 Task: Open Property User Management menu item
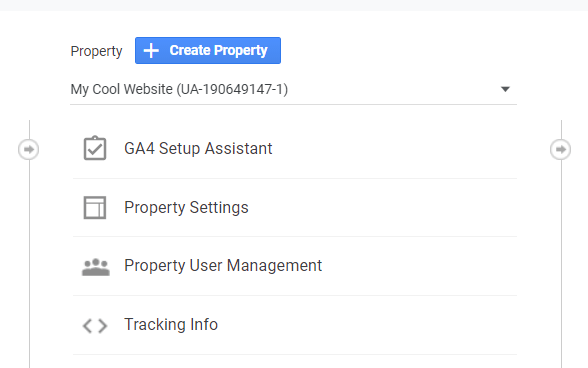click(223, 266)
